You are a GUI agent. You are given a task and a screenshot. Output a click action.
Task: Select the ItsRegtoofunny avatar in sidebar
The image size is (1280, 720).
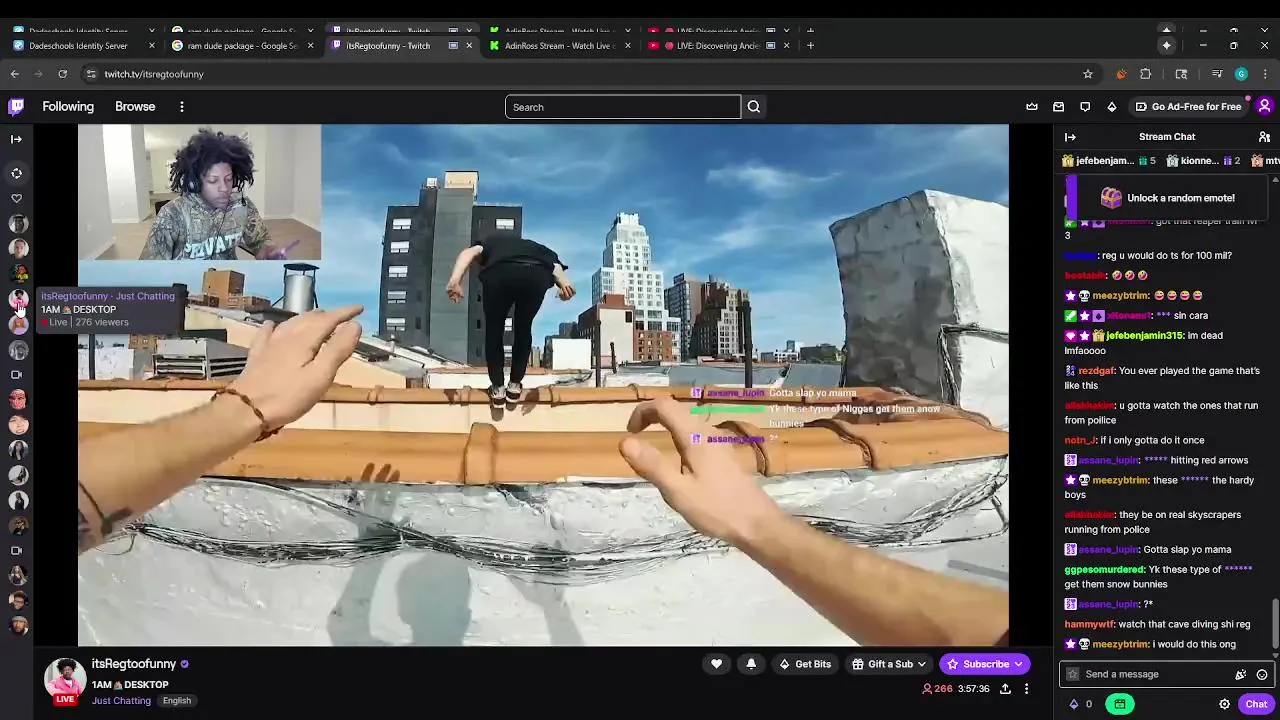[x=18, y=299]
